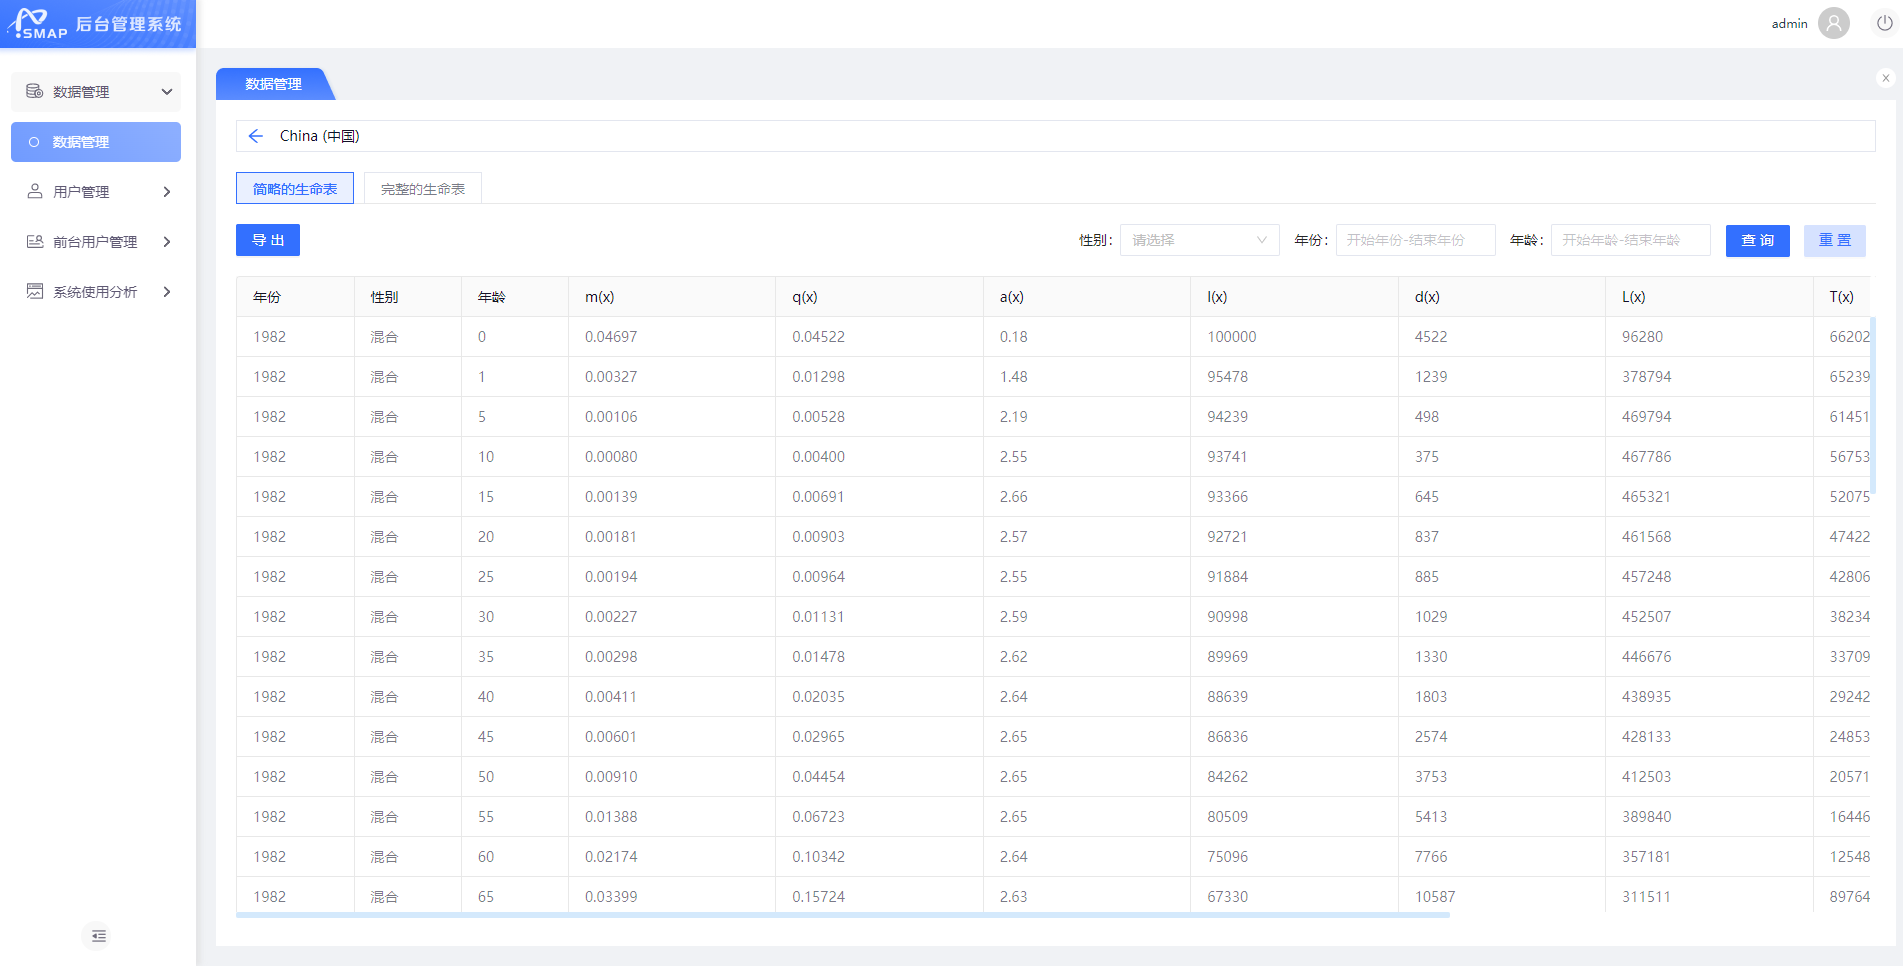This screenshot has height=966, width=1903.
Task: Open the 性别 dropdown selector
Action: click(1199, 240)
